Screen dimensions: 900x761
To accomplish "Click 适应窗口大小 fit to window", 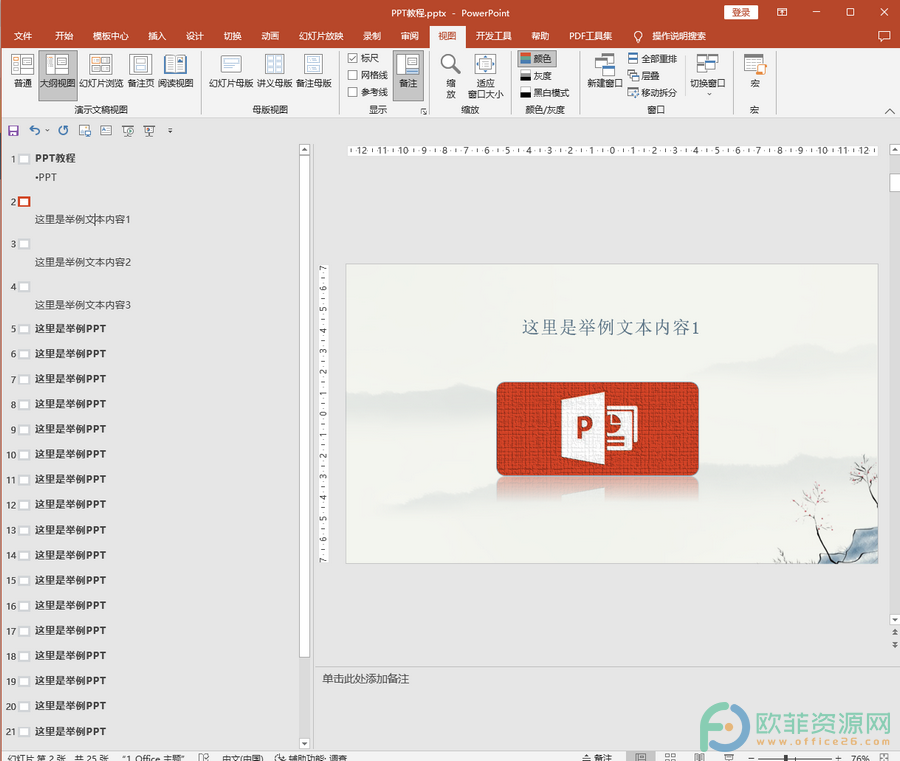I will click(486, 76).
